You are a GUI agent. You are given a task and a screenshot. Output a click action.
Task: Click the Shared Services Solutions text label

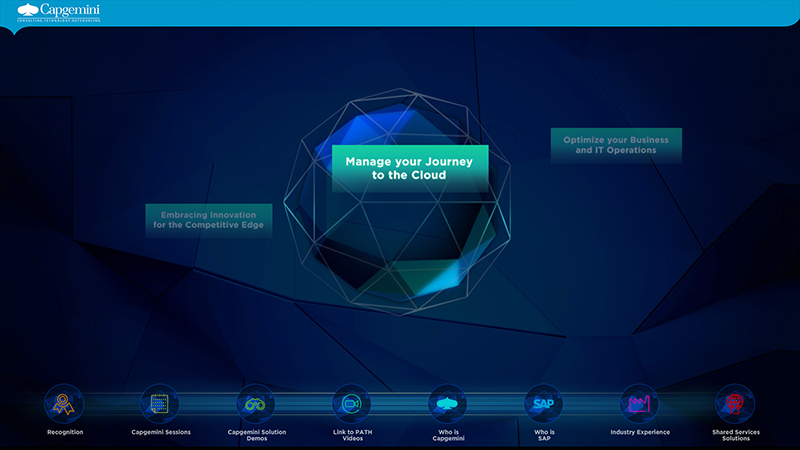tap(736, 435)
